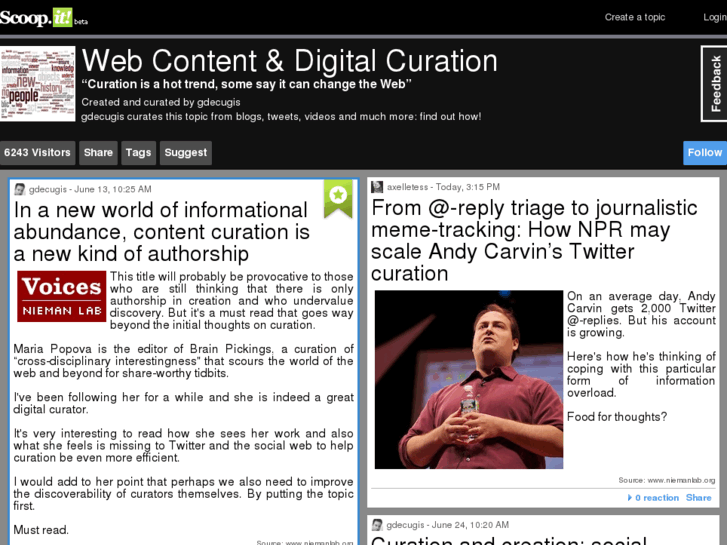Screen dimensions: 727x545
Task: Open Source www.niemanlab.org on NPR post
Action: 667,480
